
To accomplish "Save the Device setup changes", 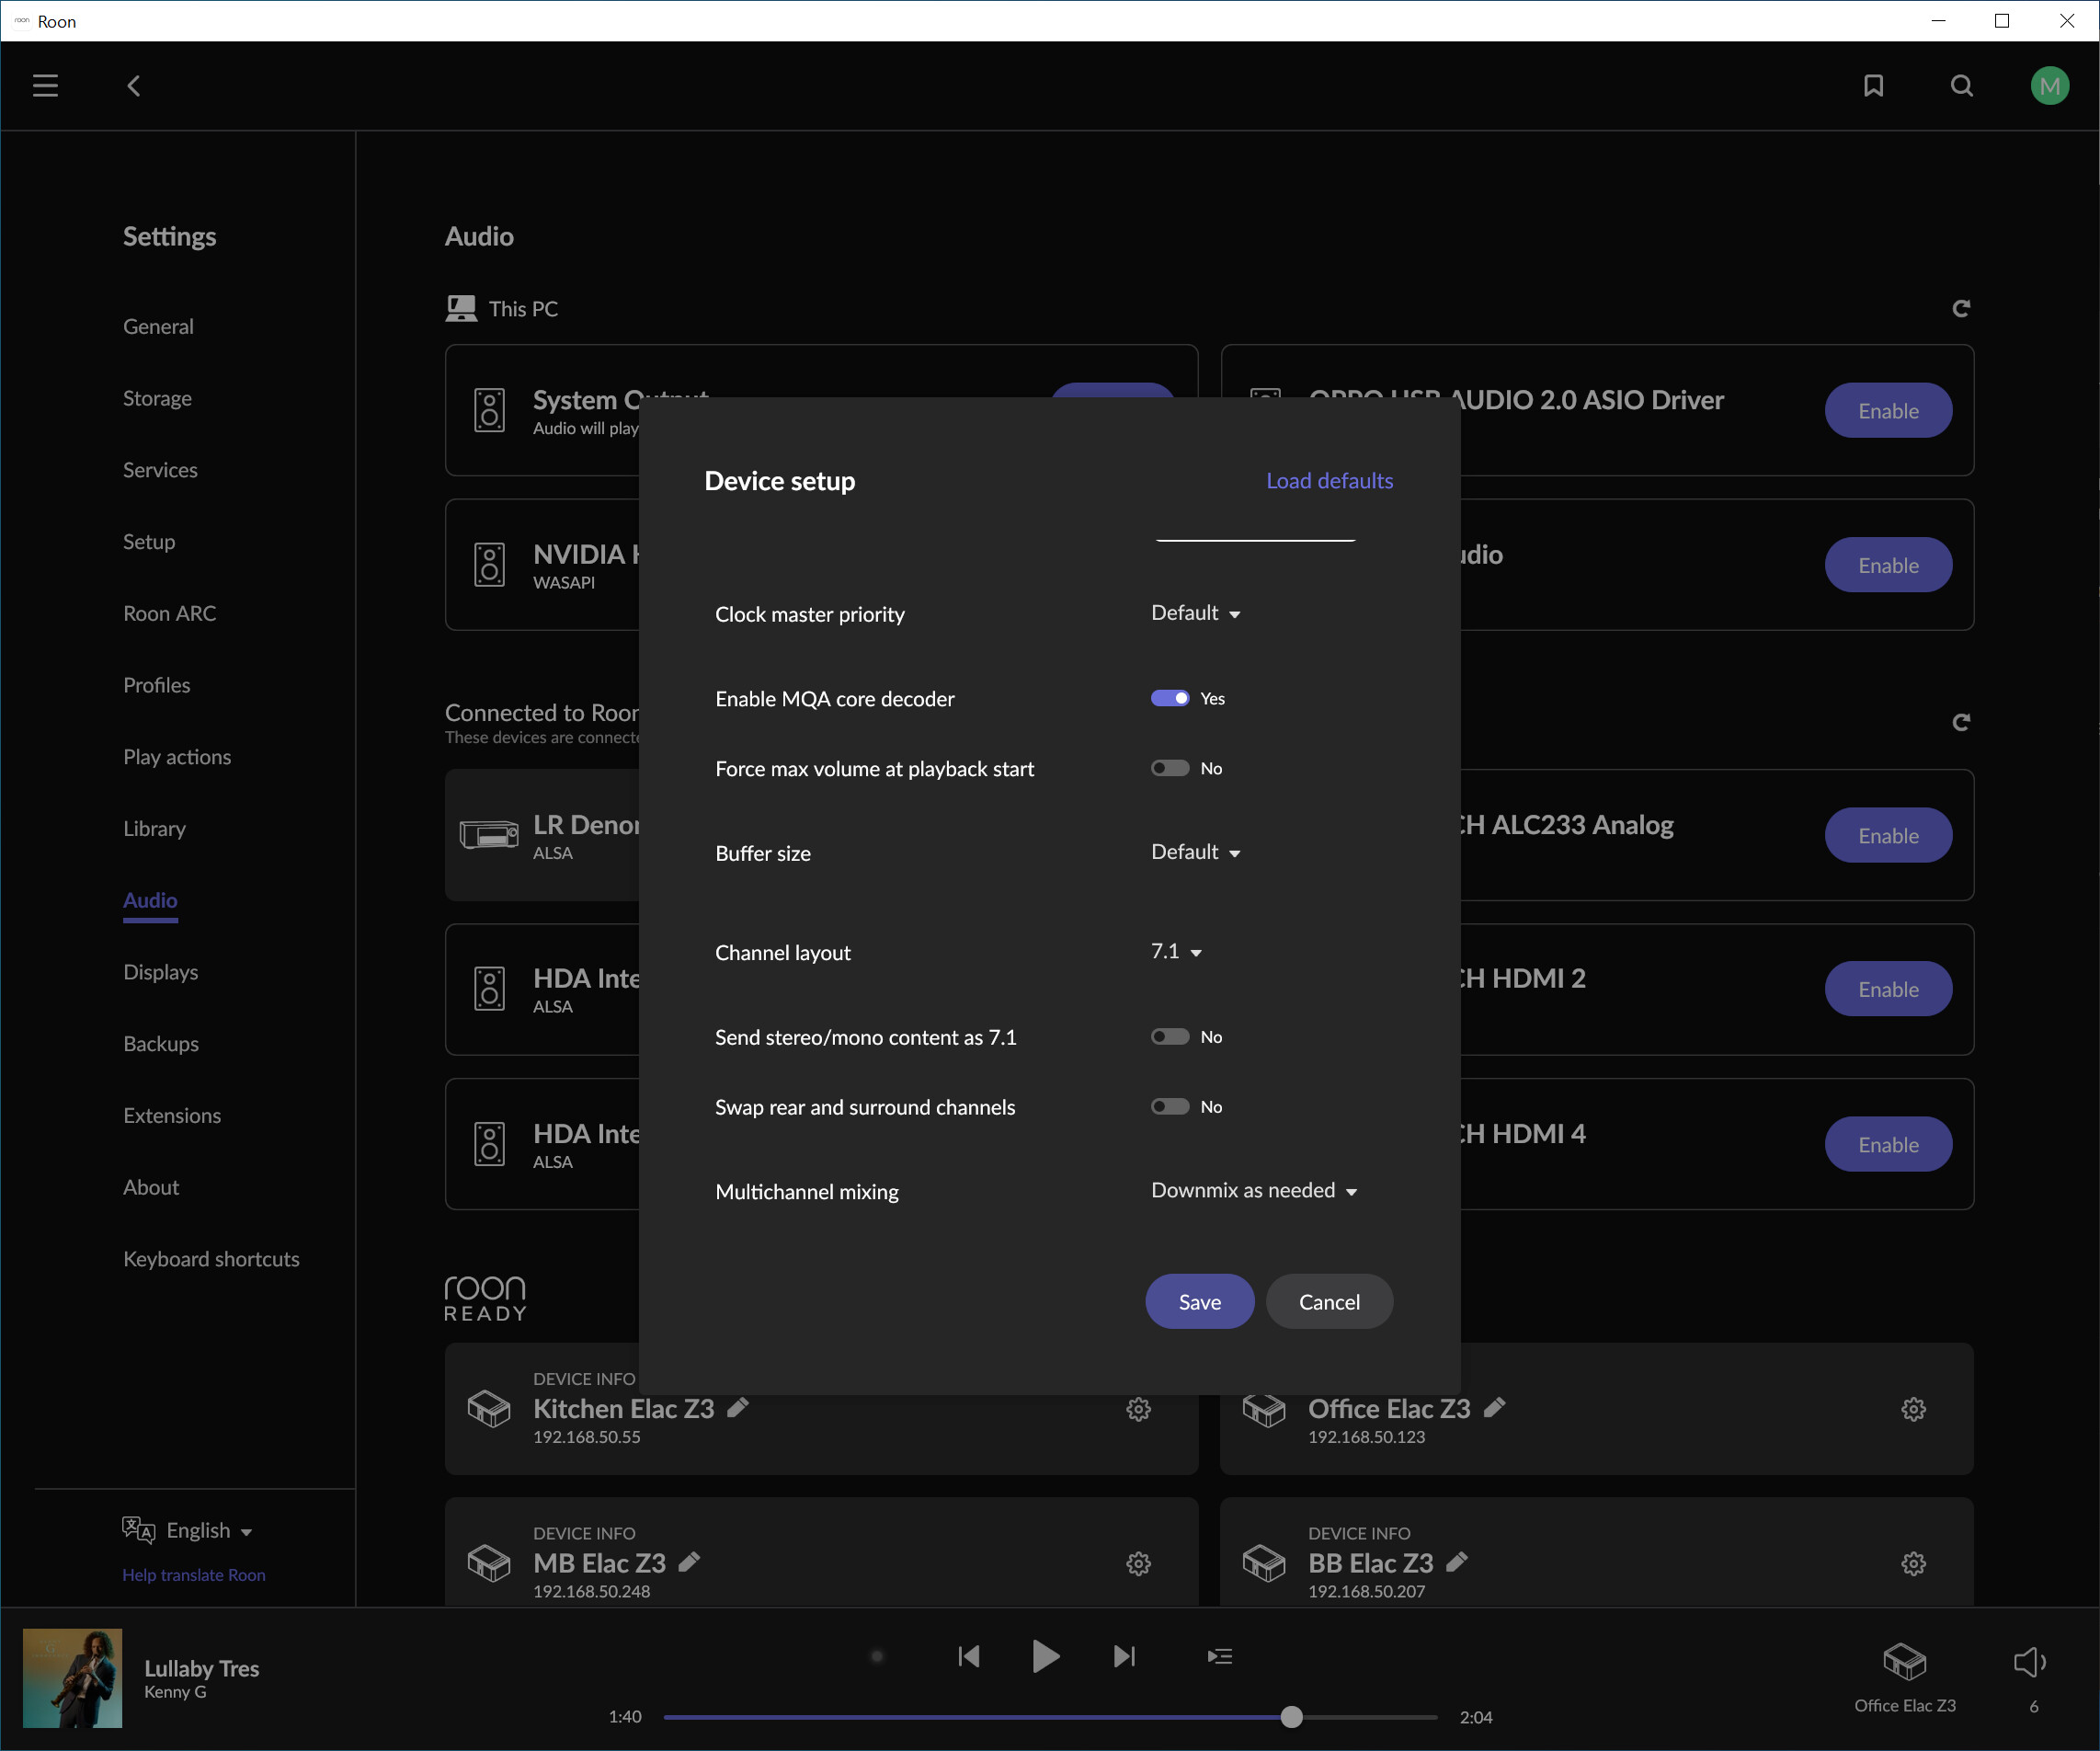I will (1199, 1301).
